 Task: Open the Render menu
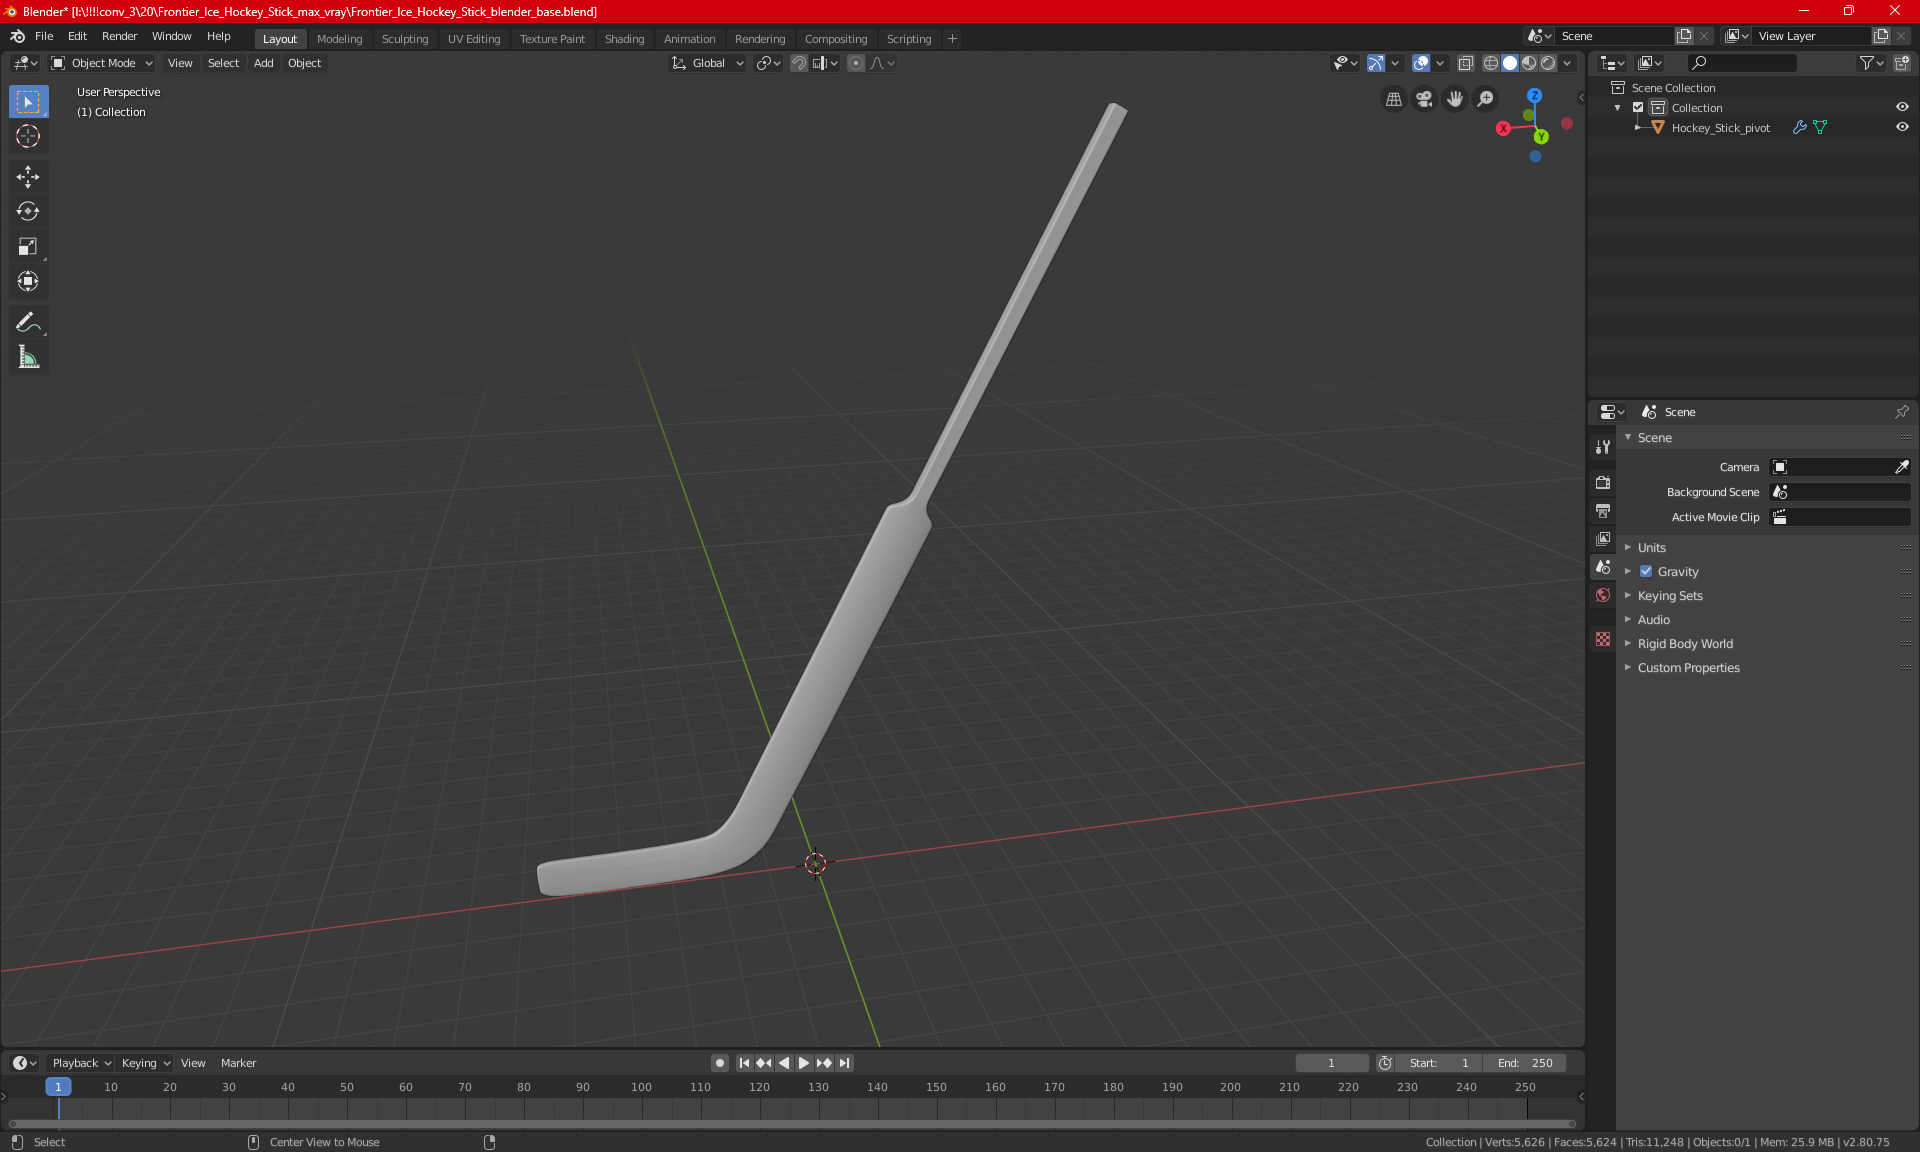pos(119,36)
